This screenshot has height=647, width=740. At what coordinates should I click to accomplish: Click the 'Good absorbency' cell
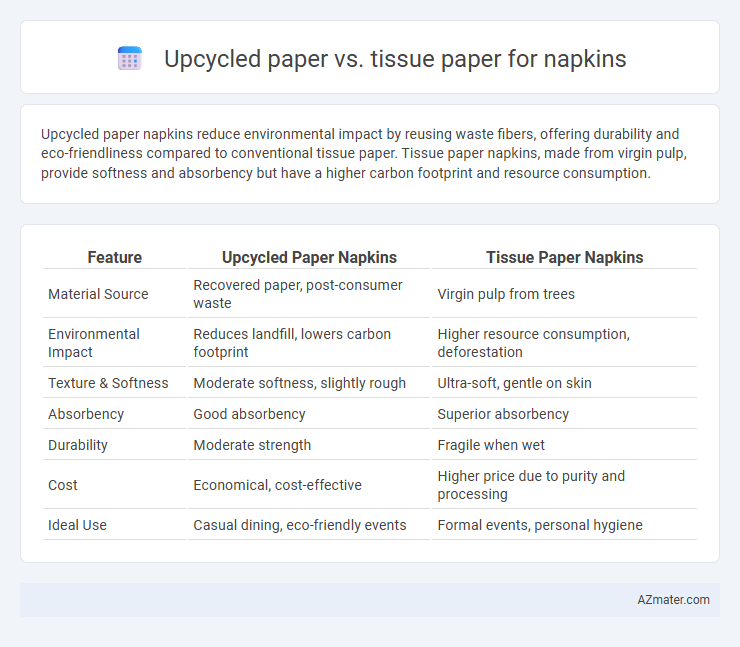pos(309,414)
